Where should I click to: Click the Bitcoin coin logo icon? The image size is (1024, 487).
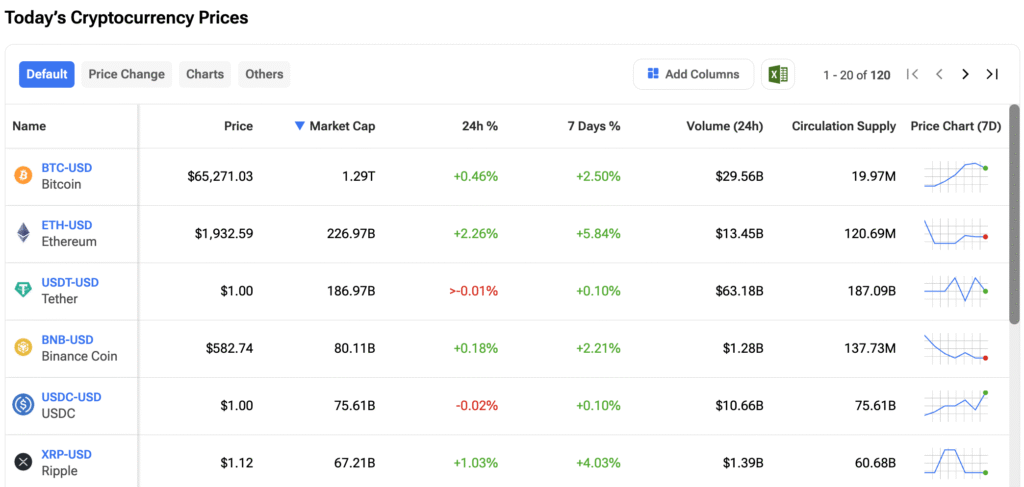(24, 176)
